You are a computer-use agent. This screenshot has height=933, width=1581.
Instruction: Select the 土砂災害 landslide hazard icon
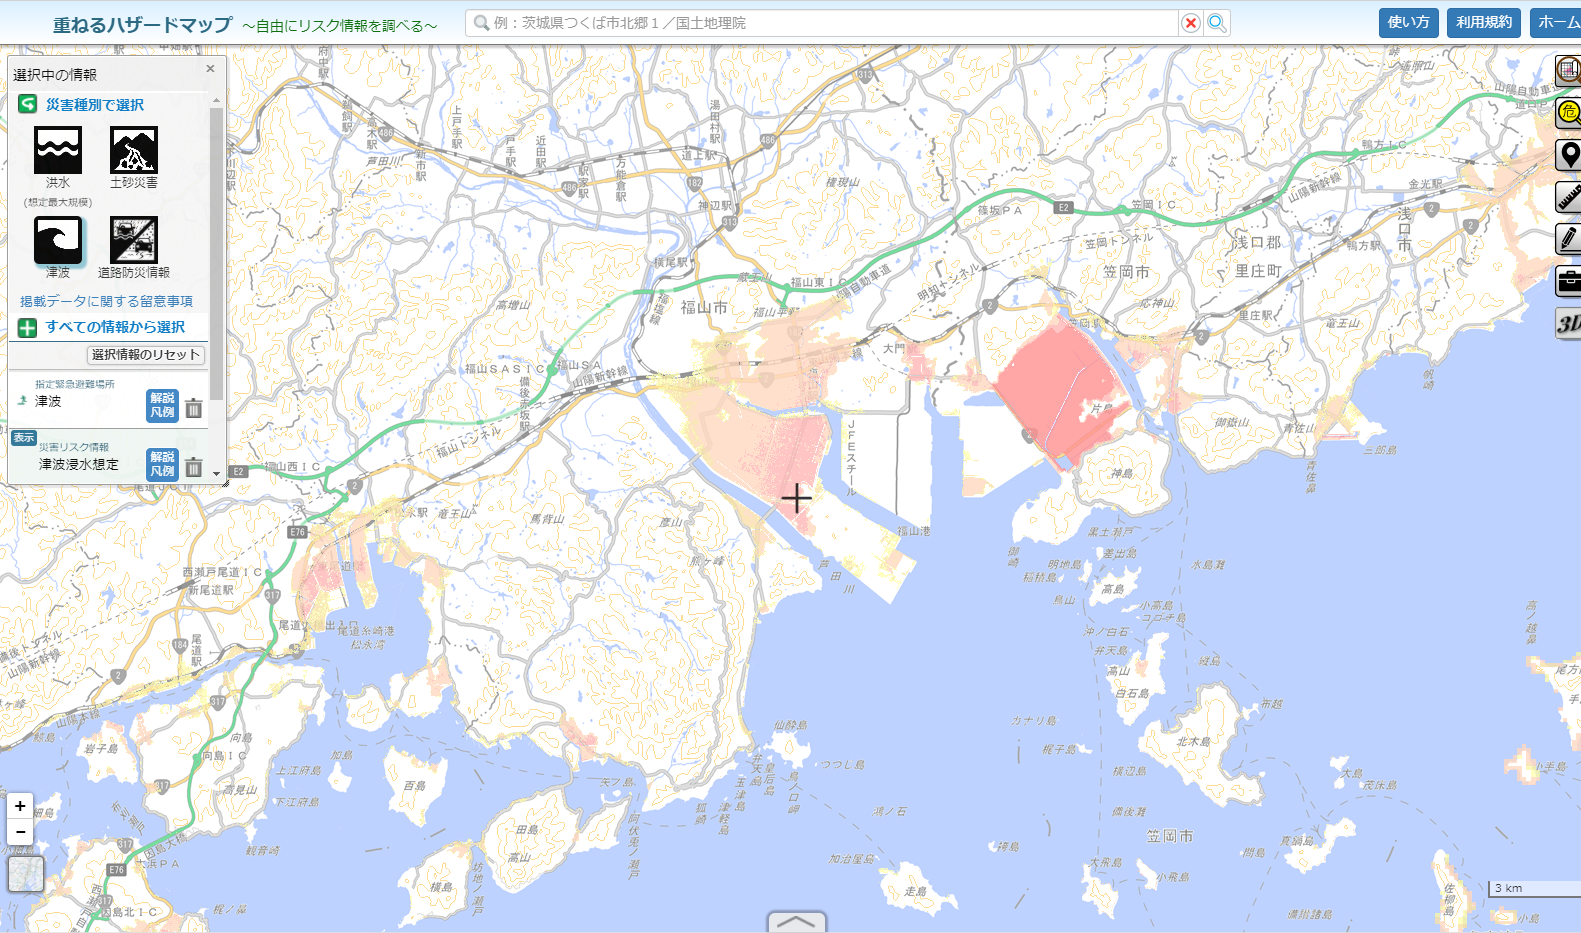[134, 150]
